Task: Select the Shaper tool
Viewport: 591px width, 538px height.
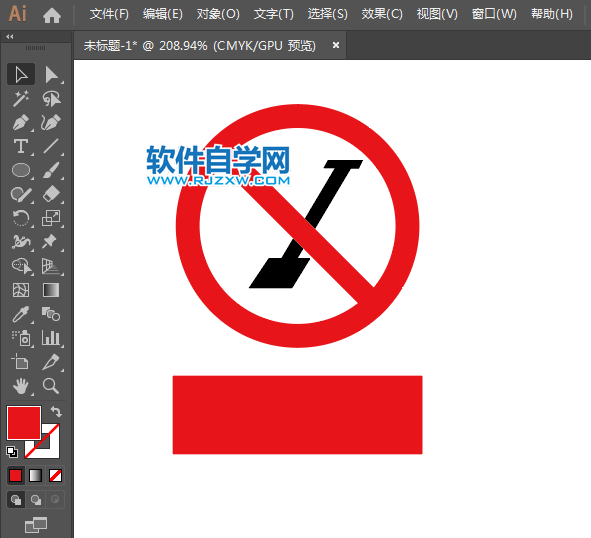Action: (21, 194)
